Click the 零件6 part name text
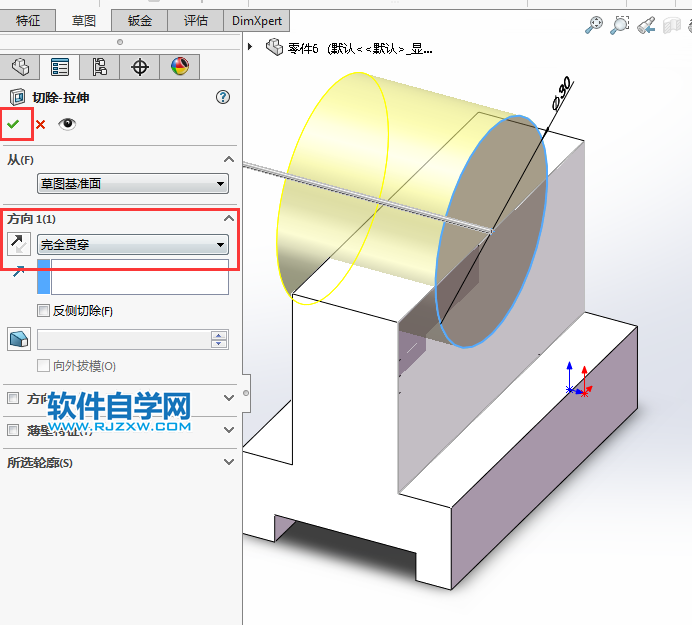This screenshot has width=692, height=625. (x=303, y=48)
